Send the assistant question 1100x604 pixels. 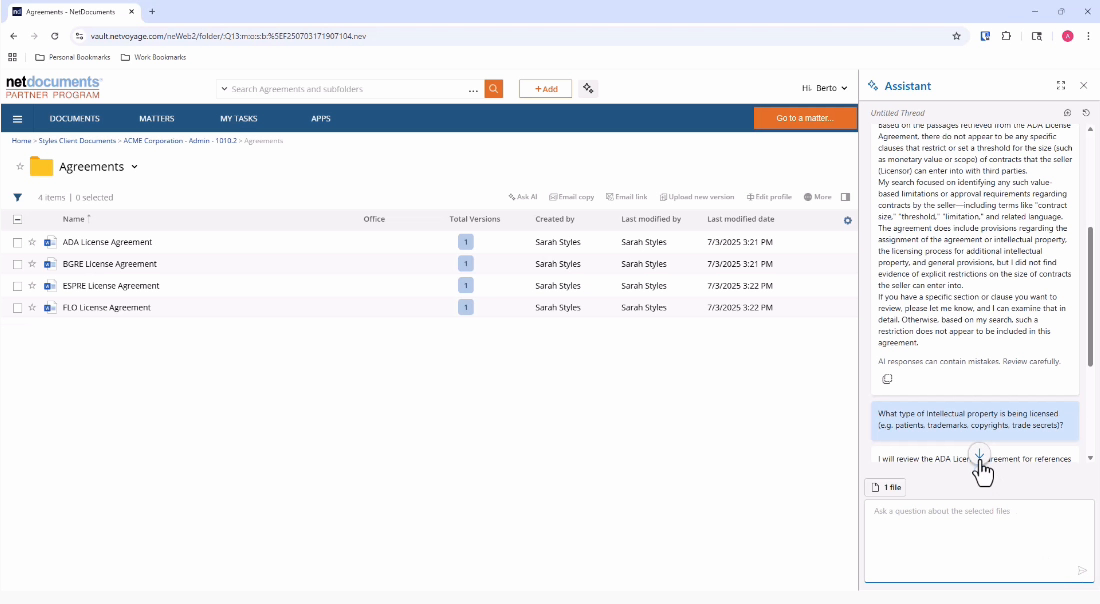1082,570
